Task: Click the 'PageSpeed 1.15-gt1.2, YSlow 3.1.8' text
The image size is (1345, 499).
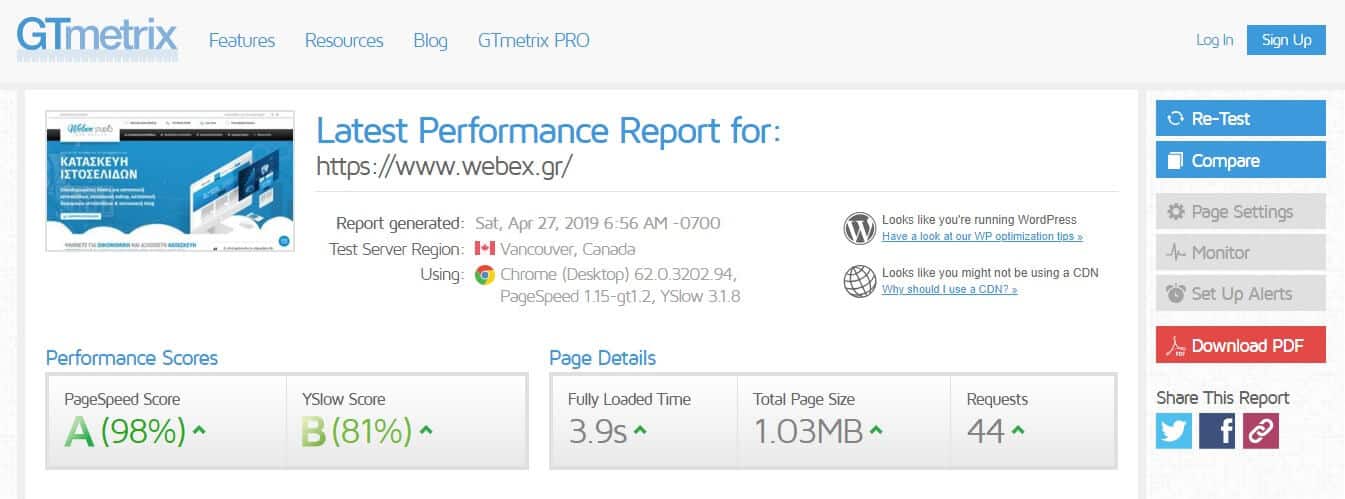Action: pos(620,297)
